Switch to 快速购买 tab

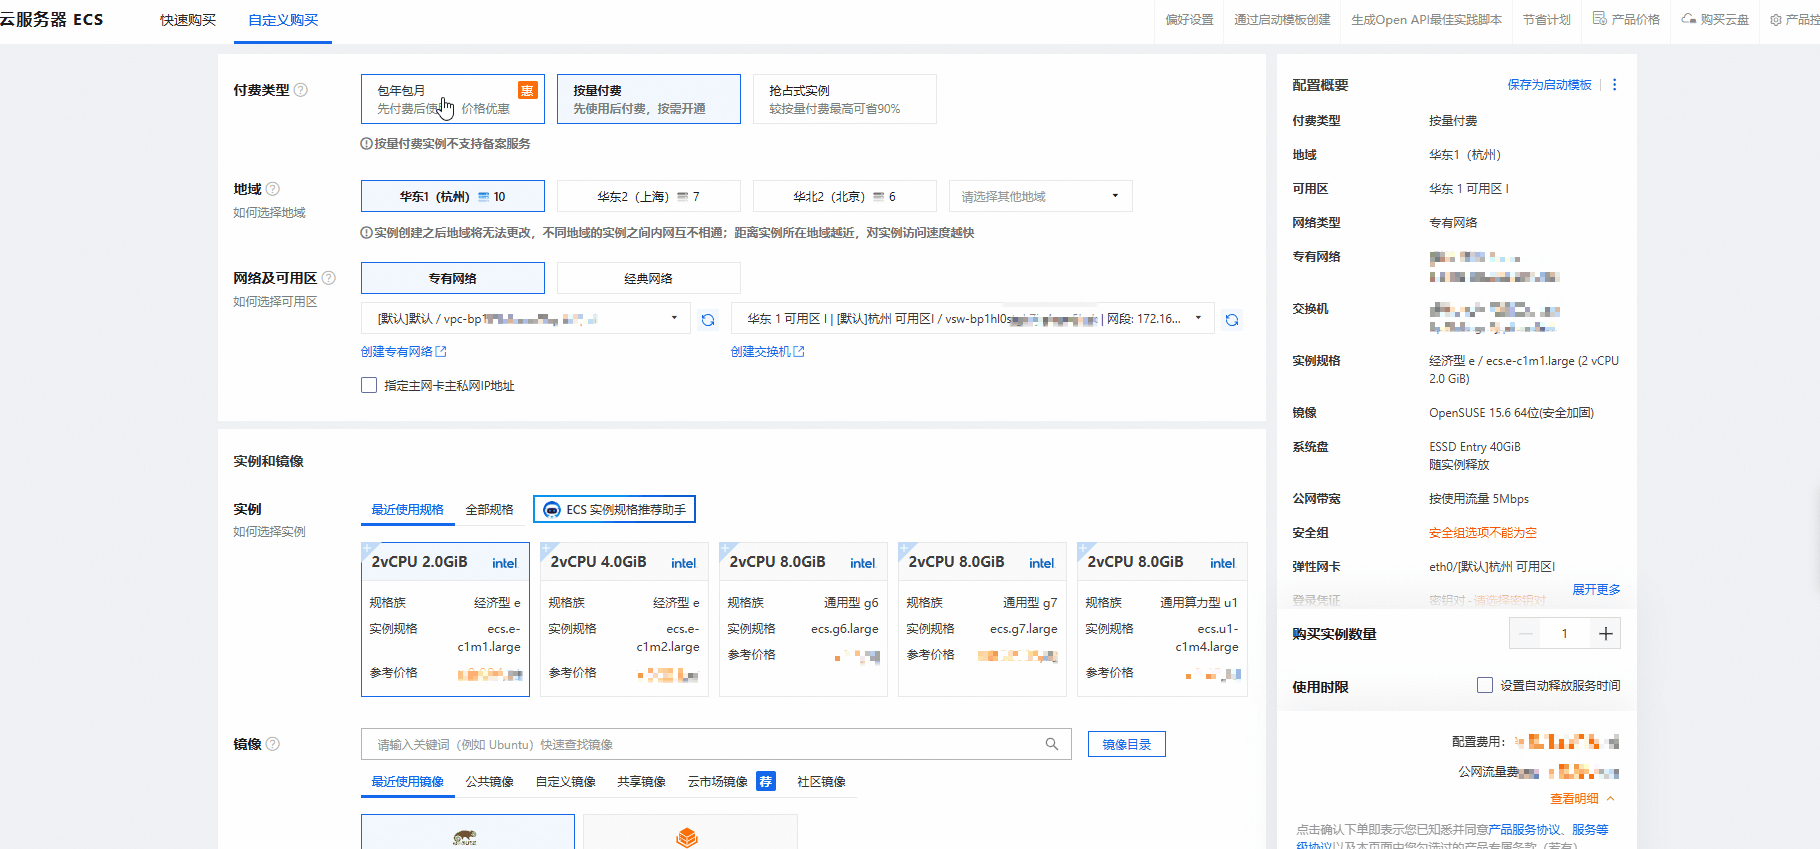pyautogui.click(x=188, y=20)
